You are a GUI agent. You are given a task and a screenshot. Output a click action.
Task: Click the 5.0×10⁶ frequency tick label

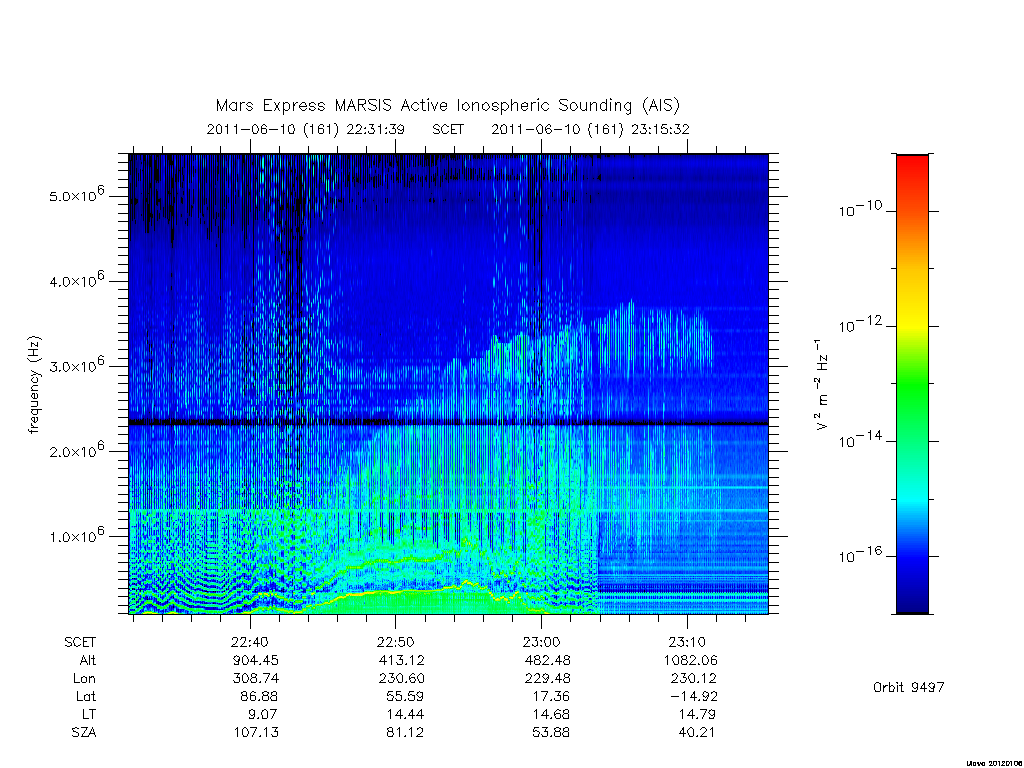[x=77, y=195]
